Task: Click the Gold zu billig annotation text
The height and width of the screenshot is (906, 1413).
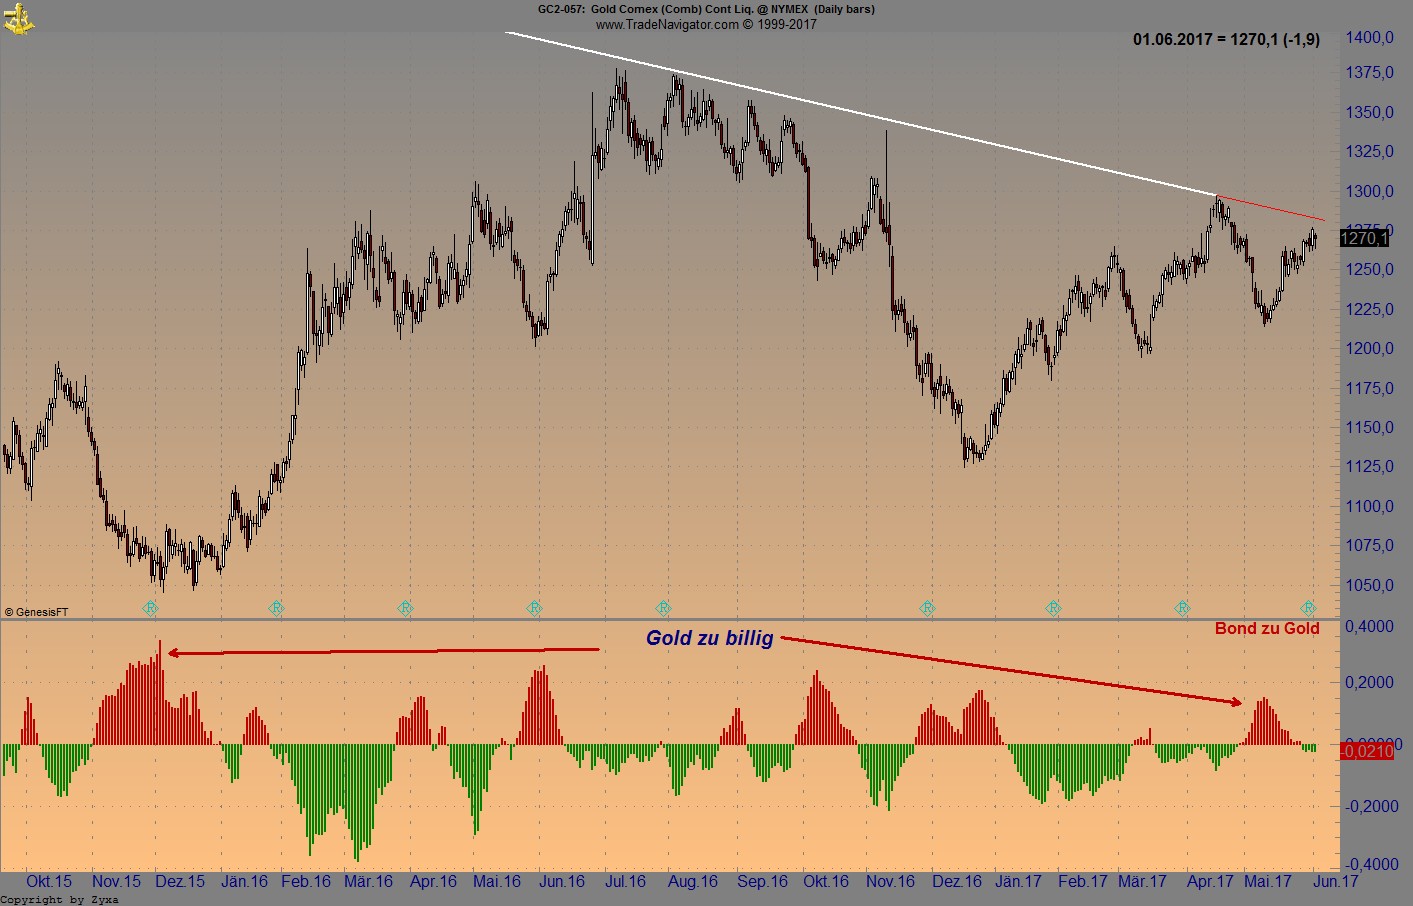Action: point(710,638)
